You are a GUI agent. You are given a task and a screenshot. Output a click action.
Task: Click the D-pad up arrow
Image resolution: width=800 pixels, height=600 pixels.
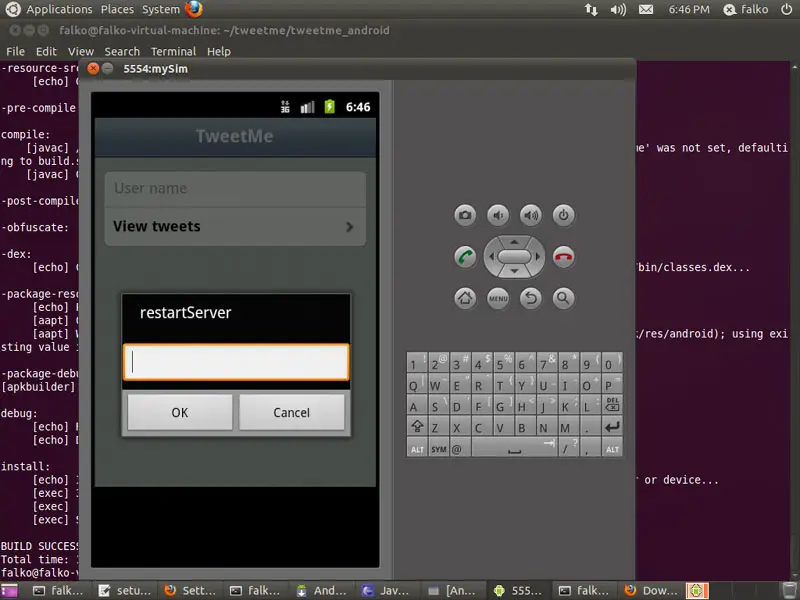(x=514, y=242)
